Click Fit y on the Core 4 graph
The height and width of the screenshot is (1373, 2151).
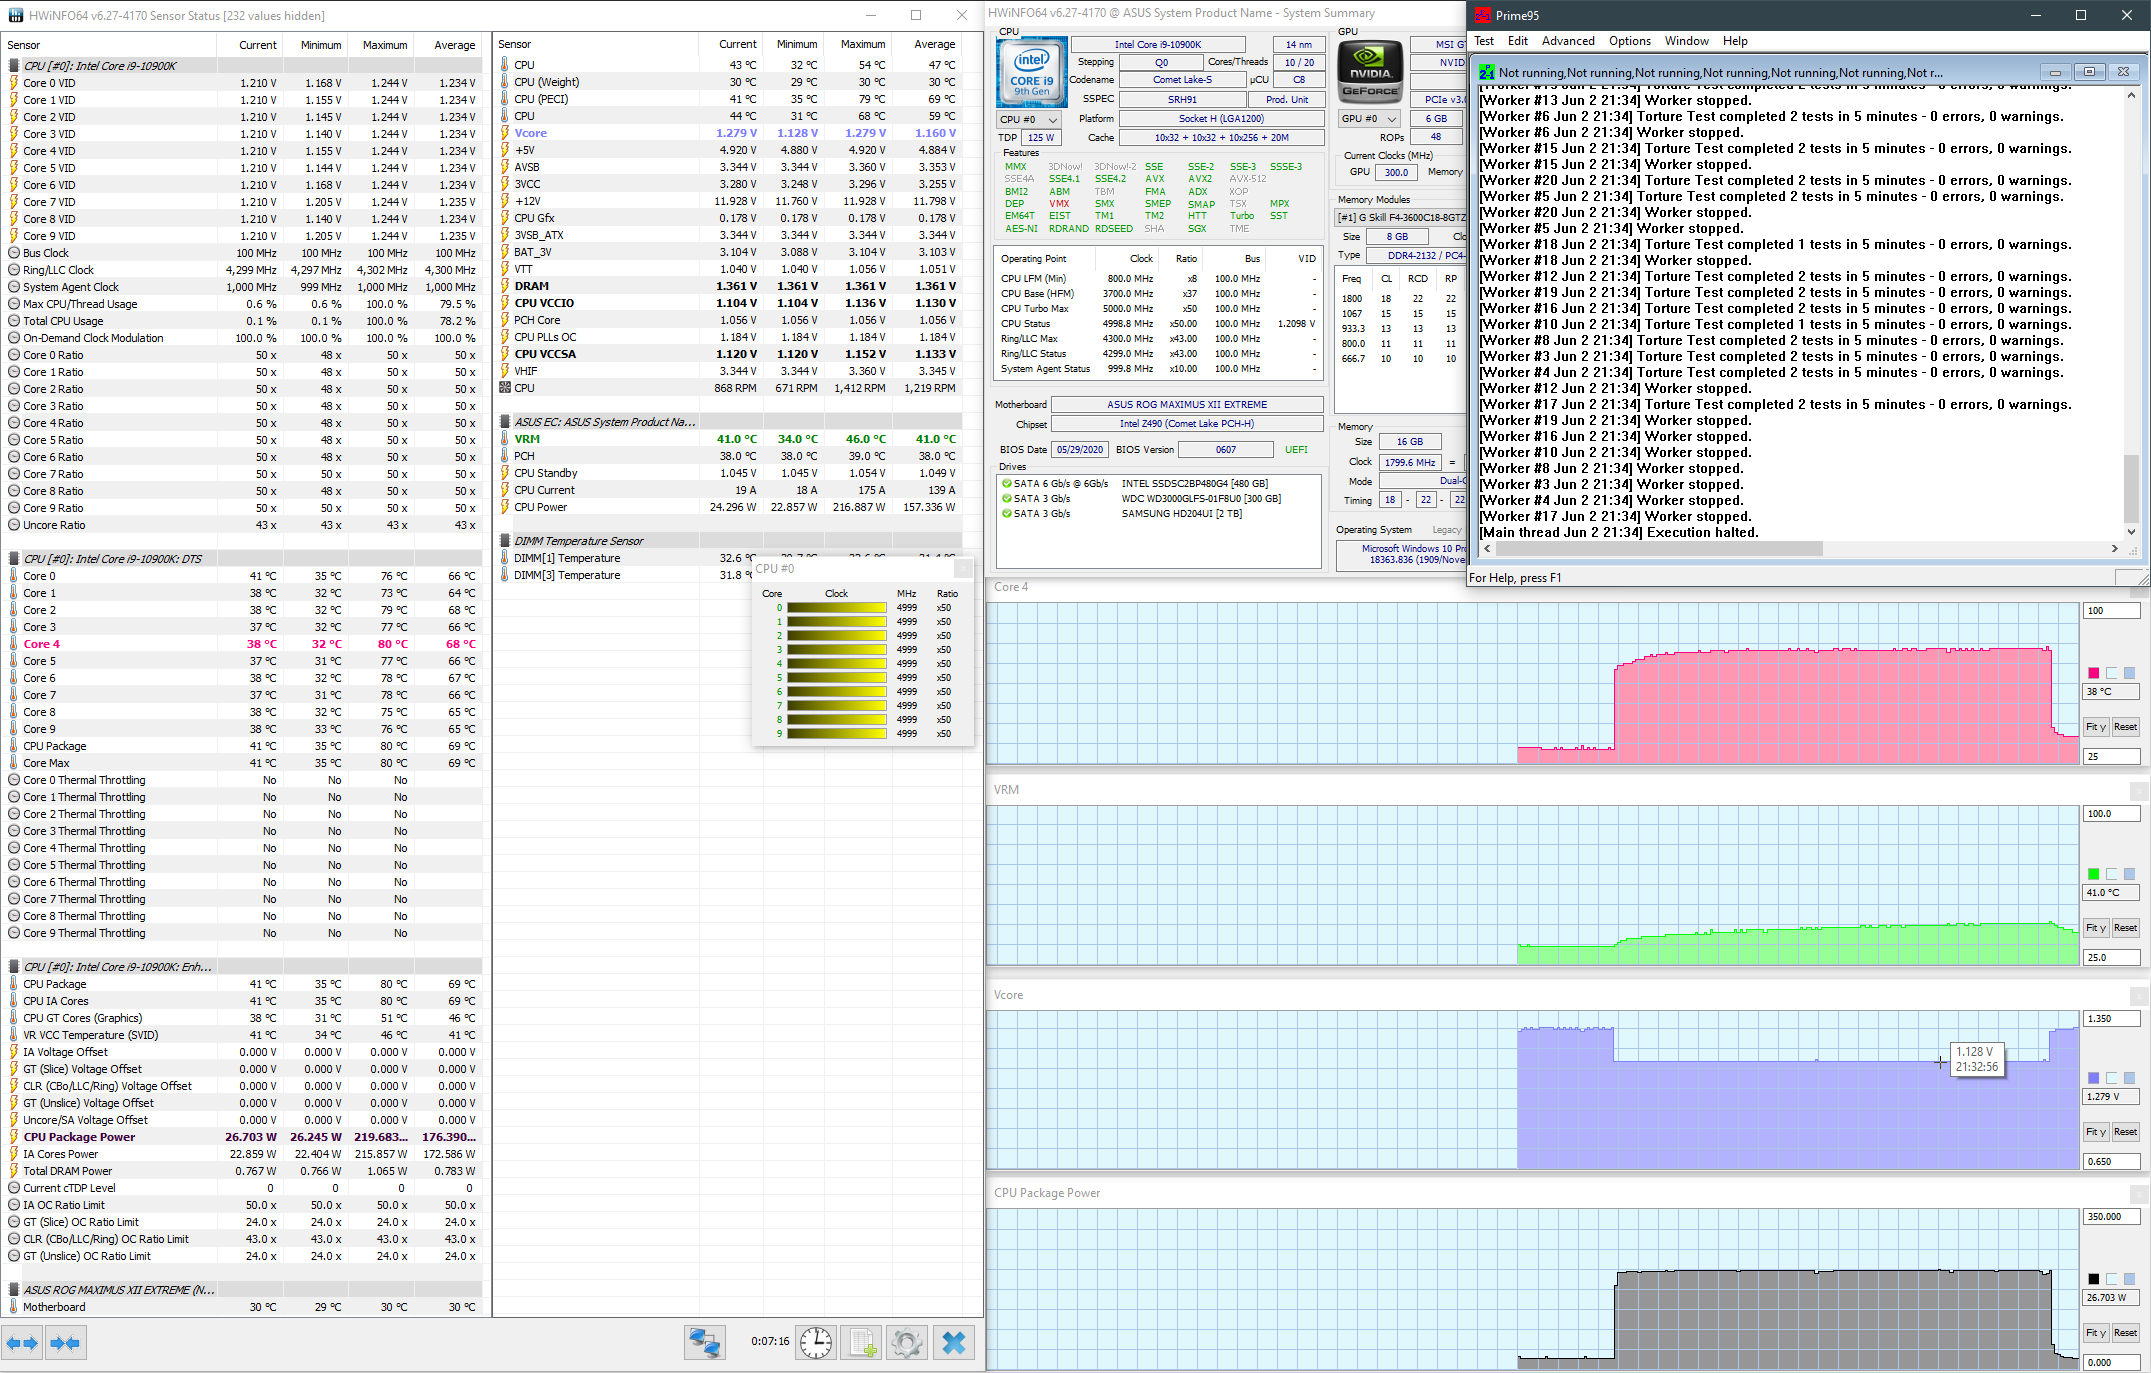click(2095, 727)
